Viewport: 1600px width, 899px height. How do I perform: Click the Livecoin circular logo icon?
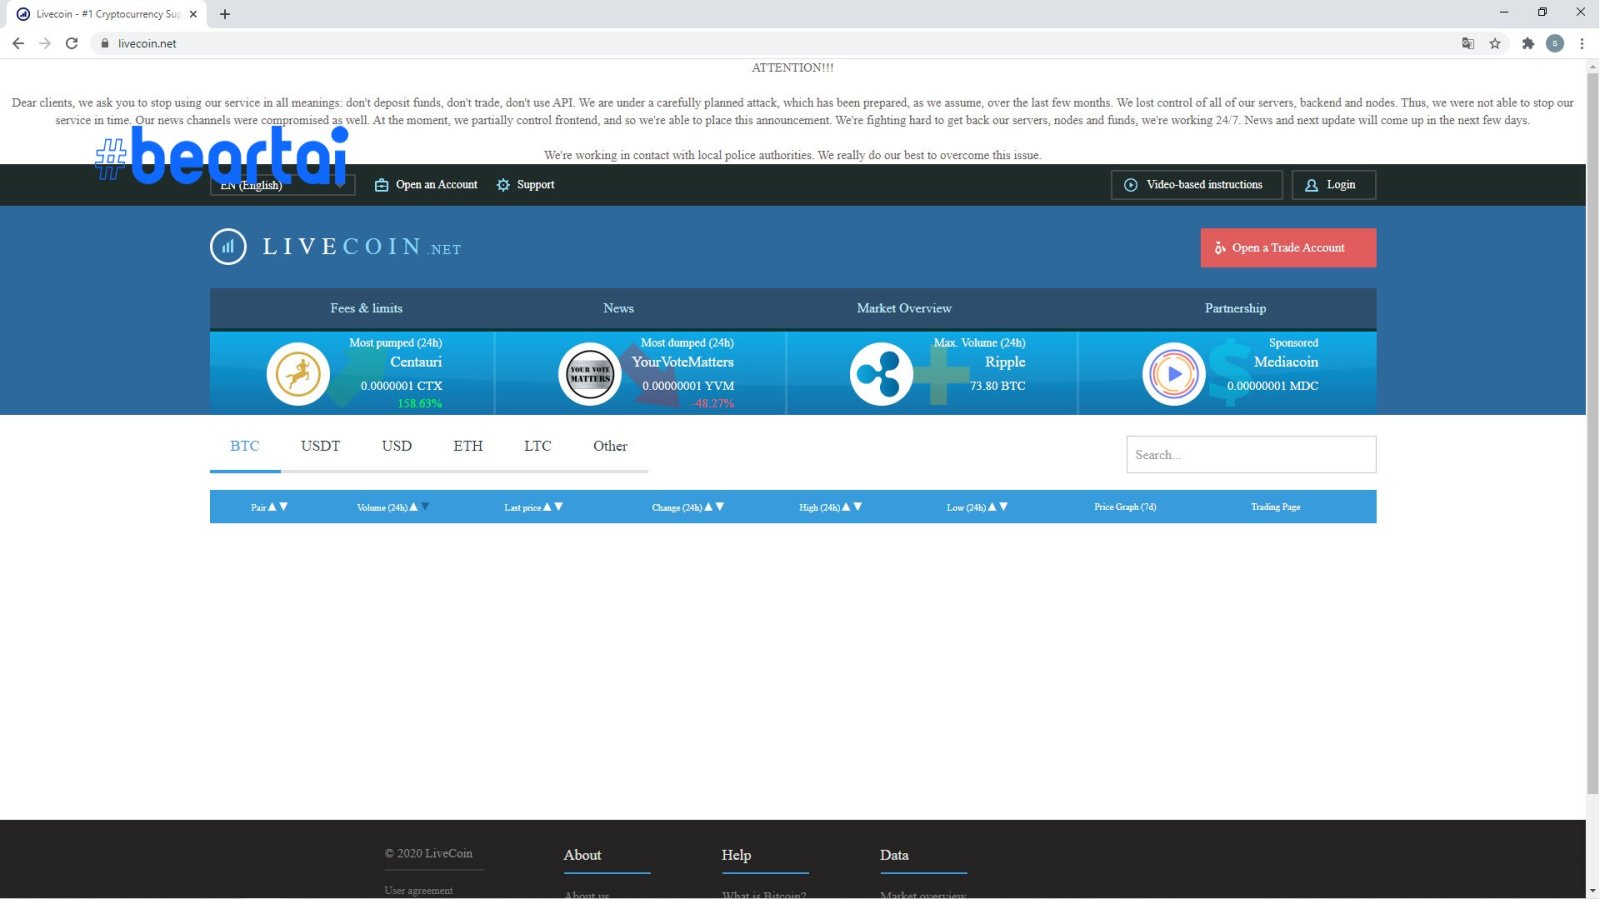[228, 247]
